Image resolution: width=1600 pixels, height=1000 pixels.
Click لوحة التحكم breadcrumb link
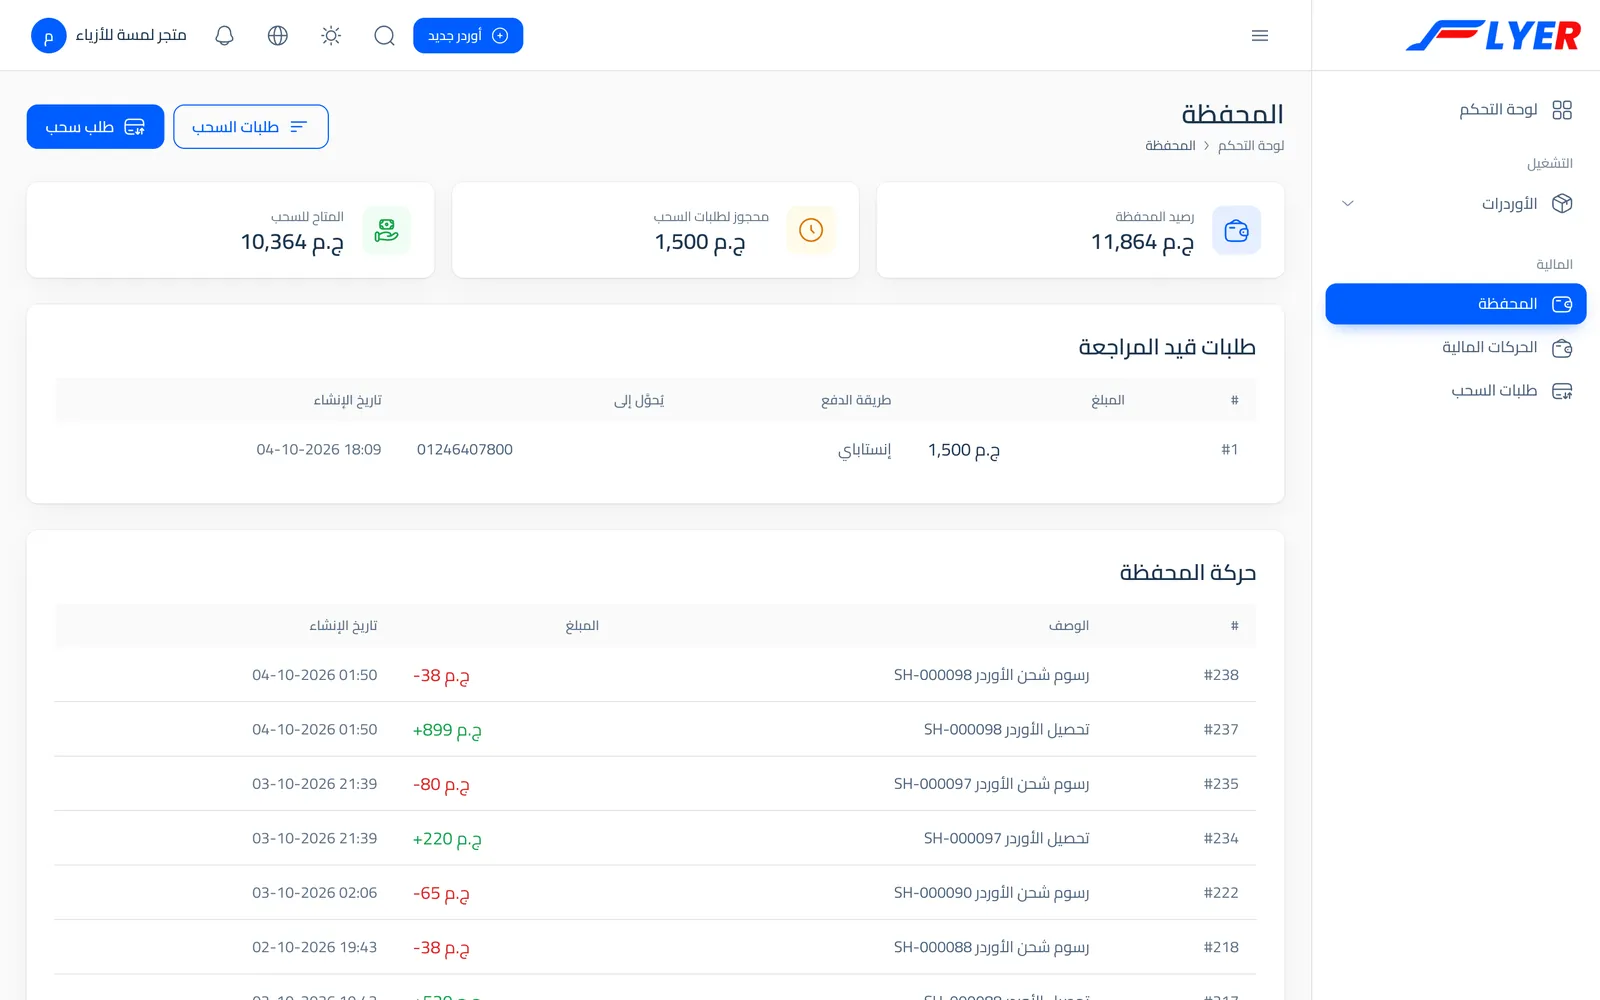point(1251,146)
